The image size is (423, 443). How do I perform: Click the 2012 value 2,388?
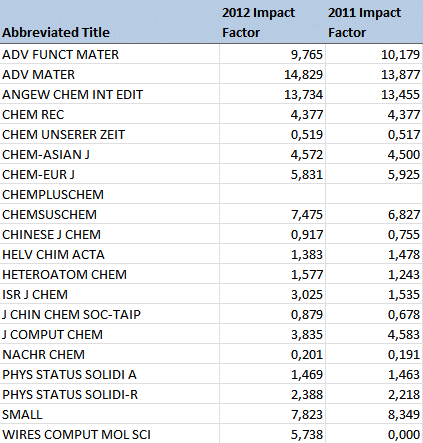point(307,395)
